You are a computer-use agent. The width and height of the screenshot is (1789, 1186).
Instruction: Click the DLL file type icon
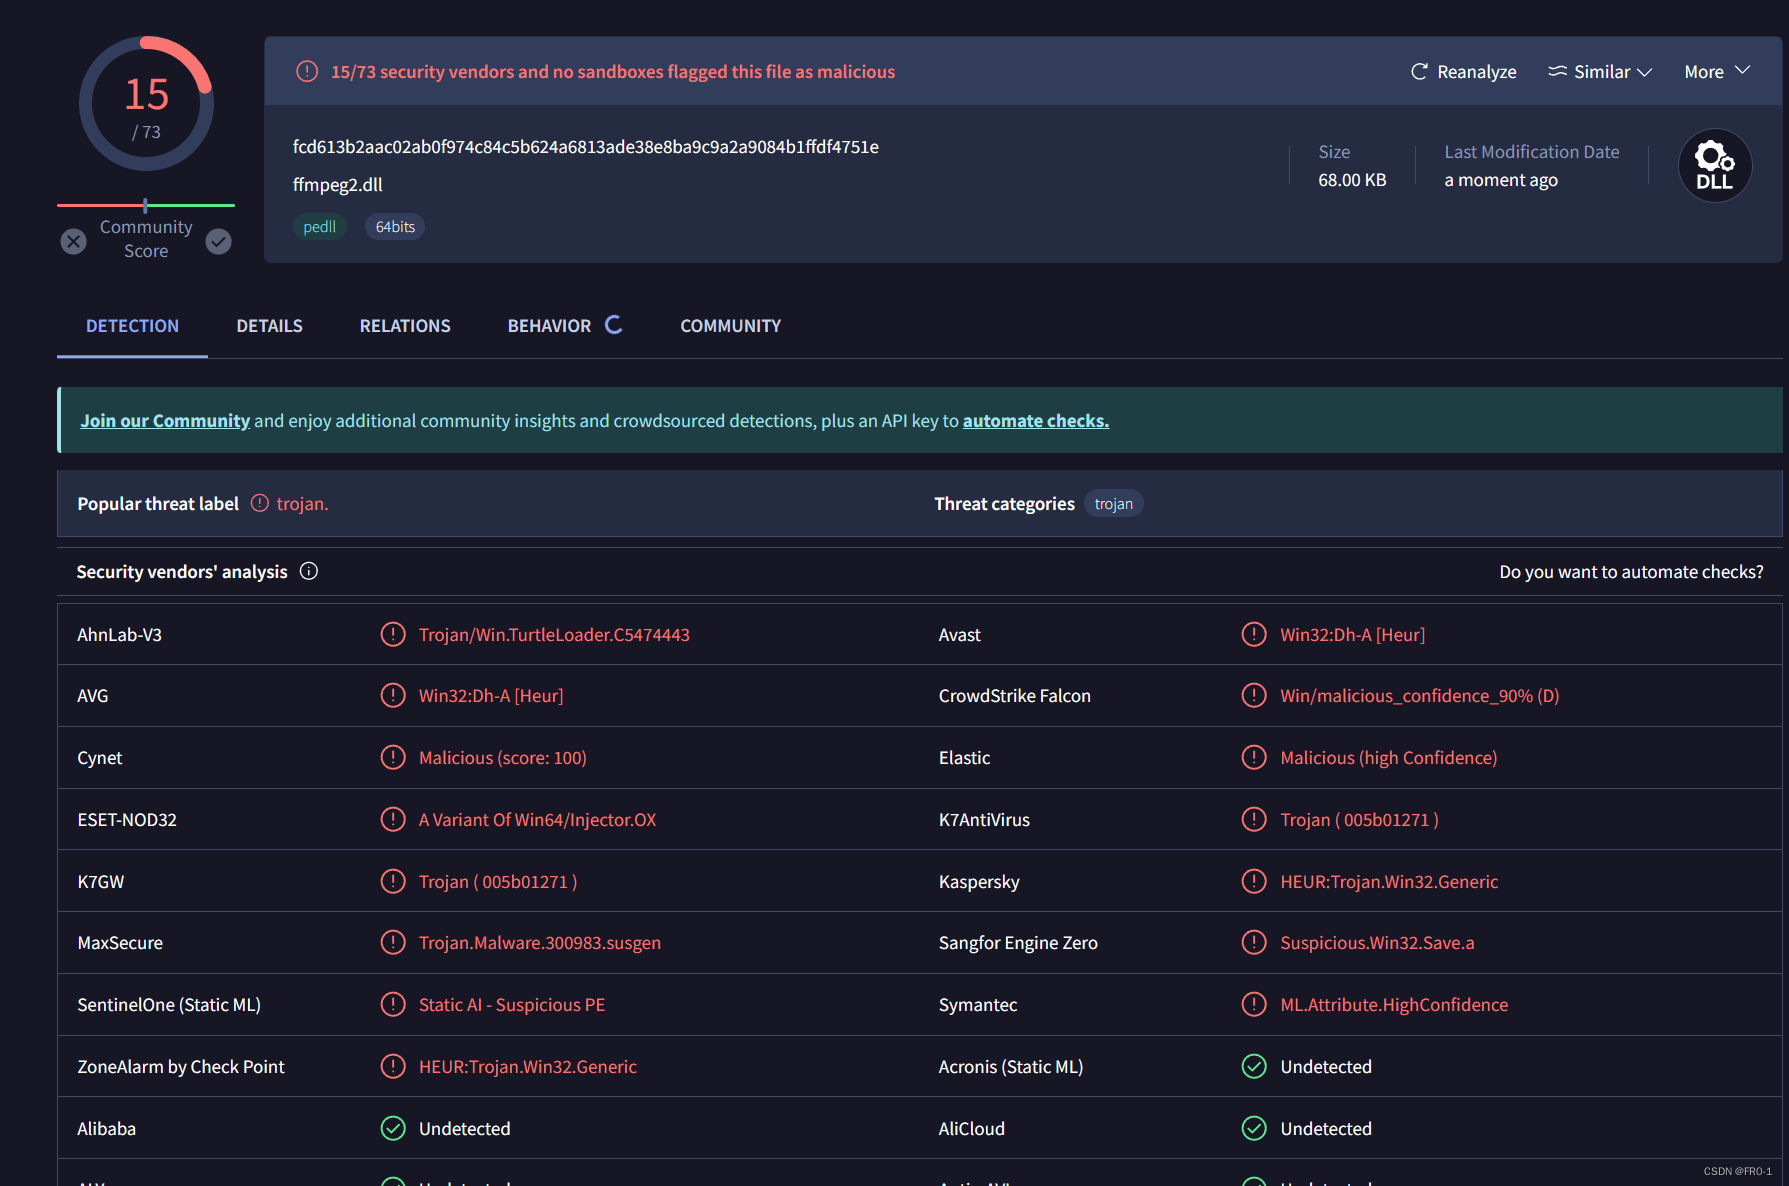[1714, 166]
